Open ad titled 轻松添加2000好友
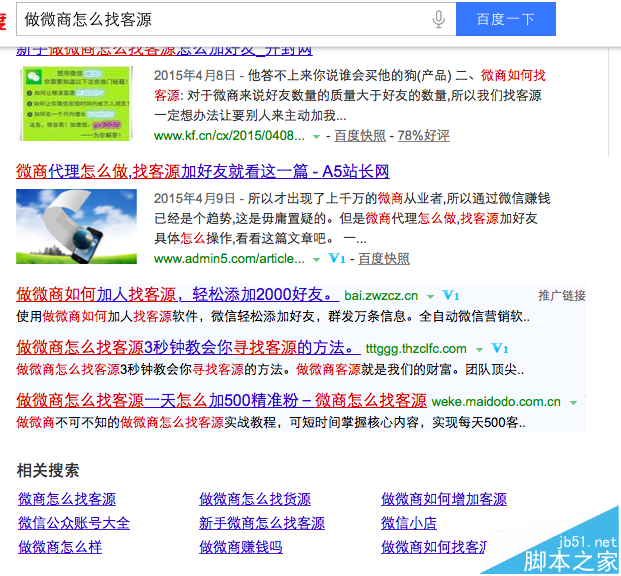Viewport: 621px width, 576px height. (175, 295)
